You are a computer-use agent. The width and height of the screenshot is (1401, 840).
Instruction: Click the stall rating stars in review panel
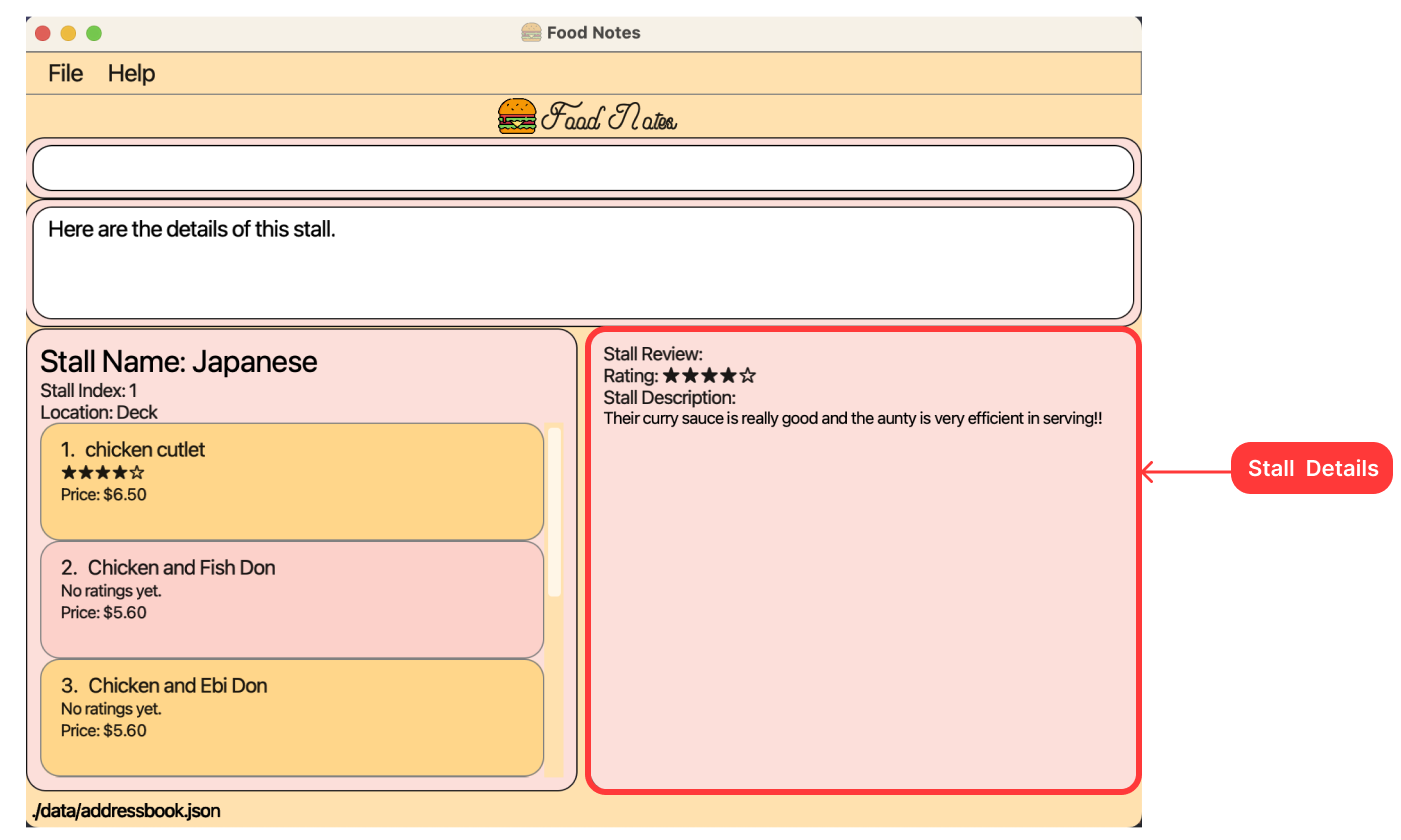click(x=709, y=376)
